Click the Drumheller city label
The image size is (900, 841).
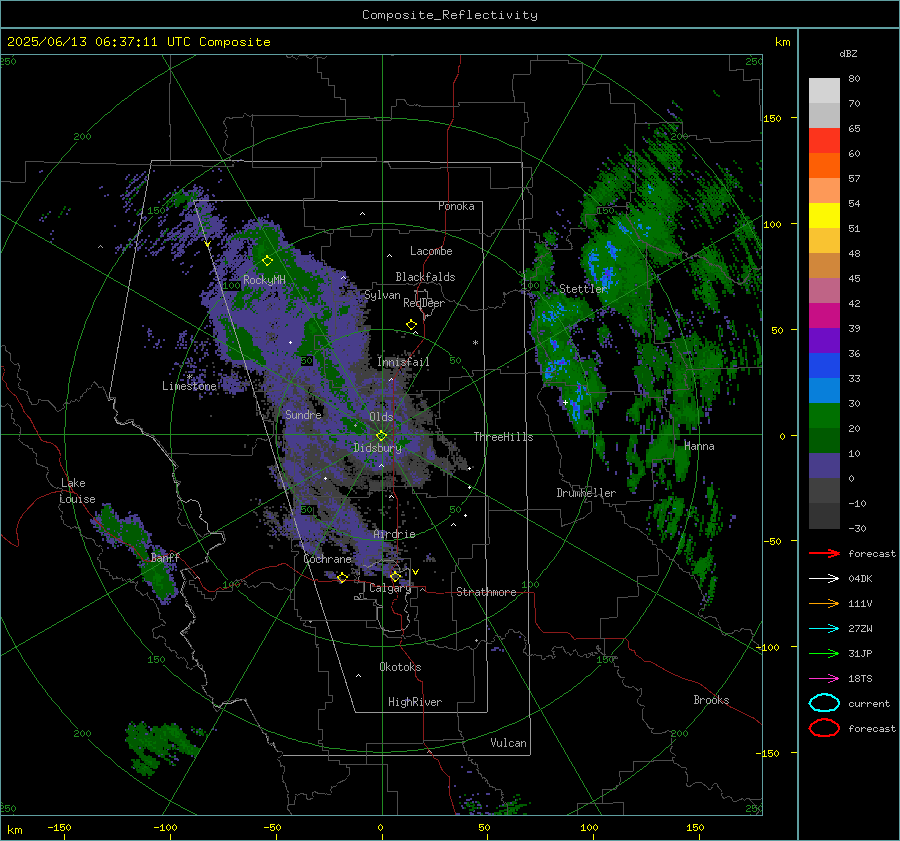pos(586,493)
